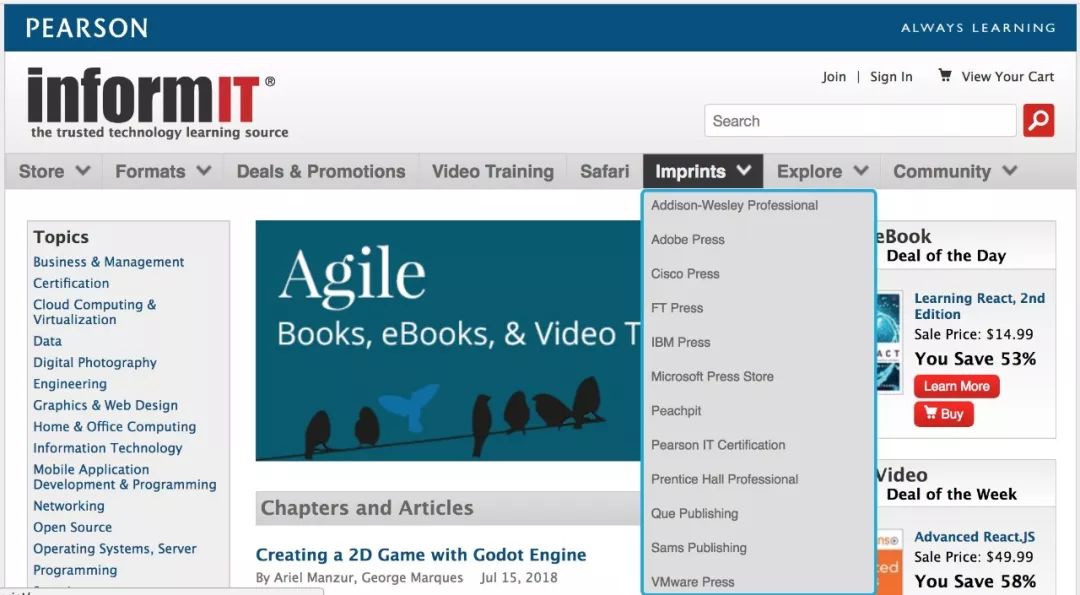Open Learning React, 2nd Edition link
The height and width of the screenshot is (595, 1080).
pos(979,306)
